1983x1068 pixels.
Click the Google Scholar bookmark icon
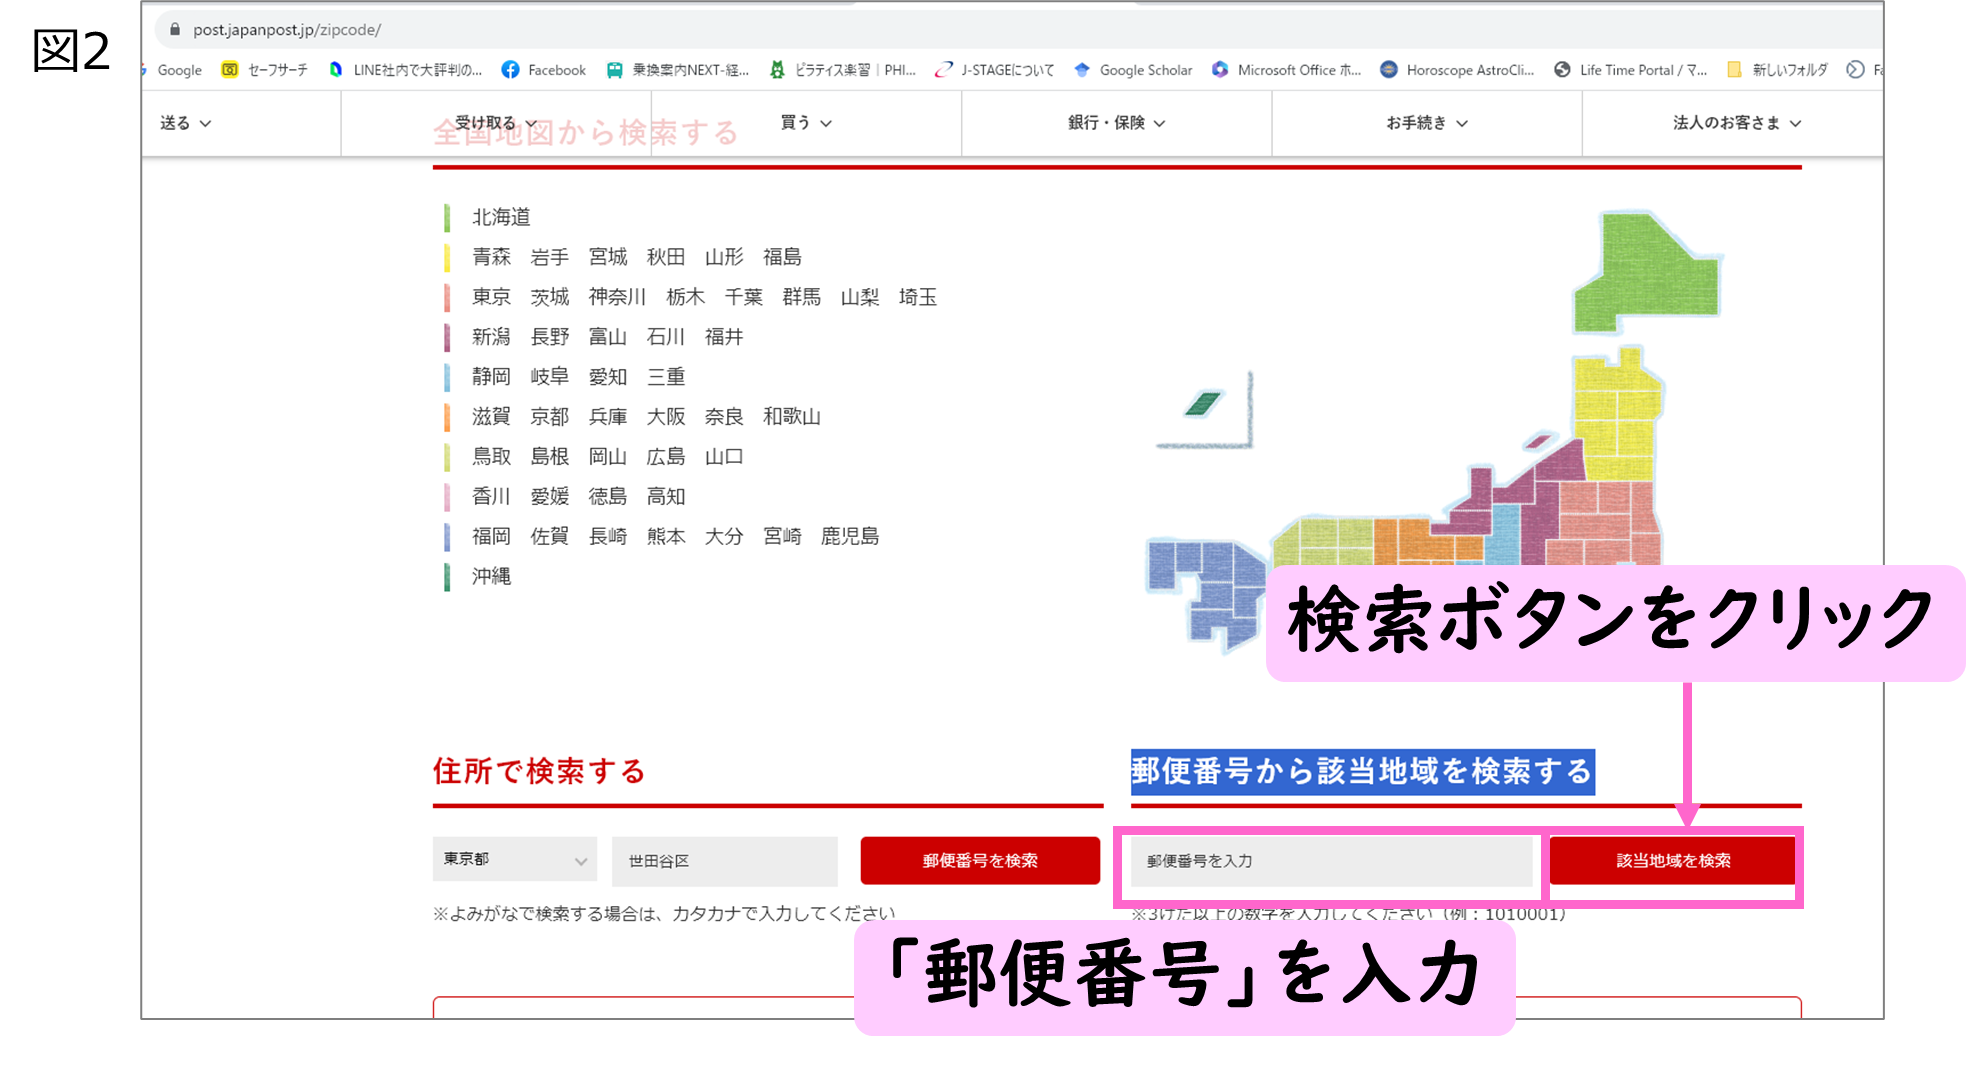tap(1082, 70)
